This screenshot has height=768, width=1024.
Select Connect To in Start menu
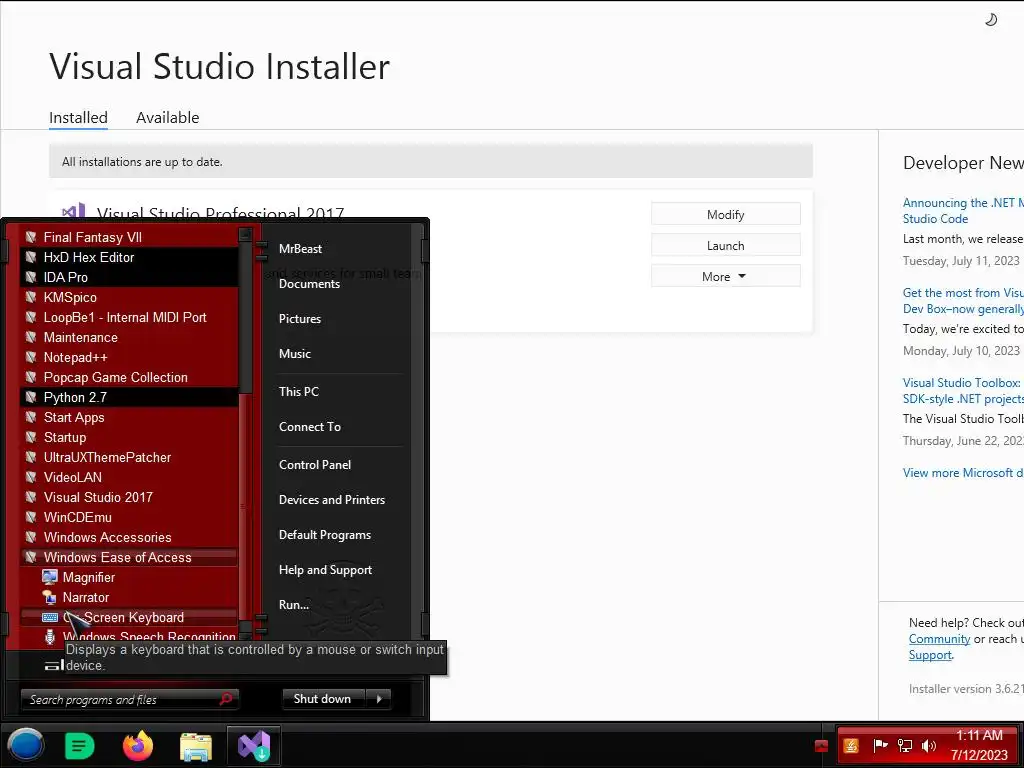point(310,427)
